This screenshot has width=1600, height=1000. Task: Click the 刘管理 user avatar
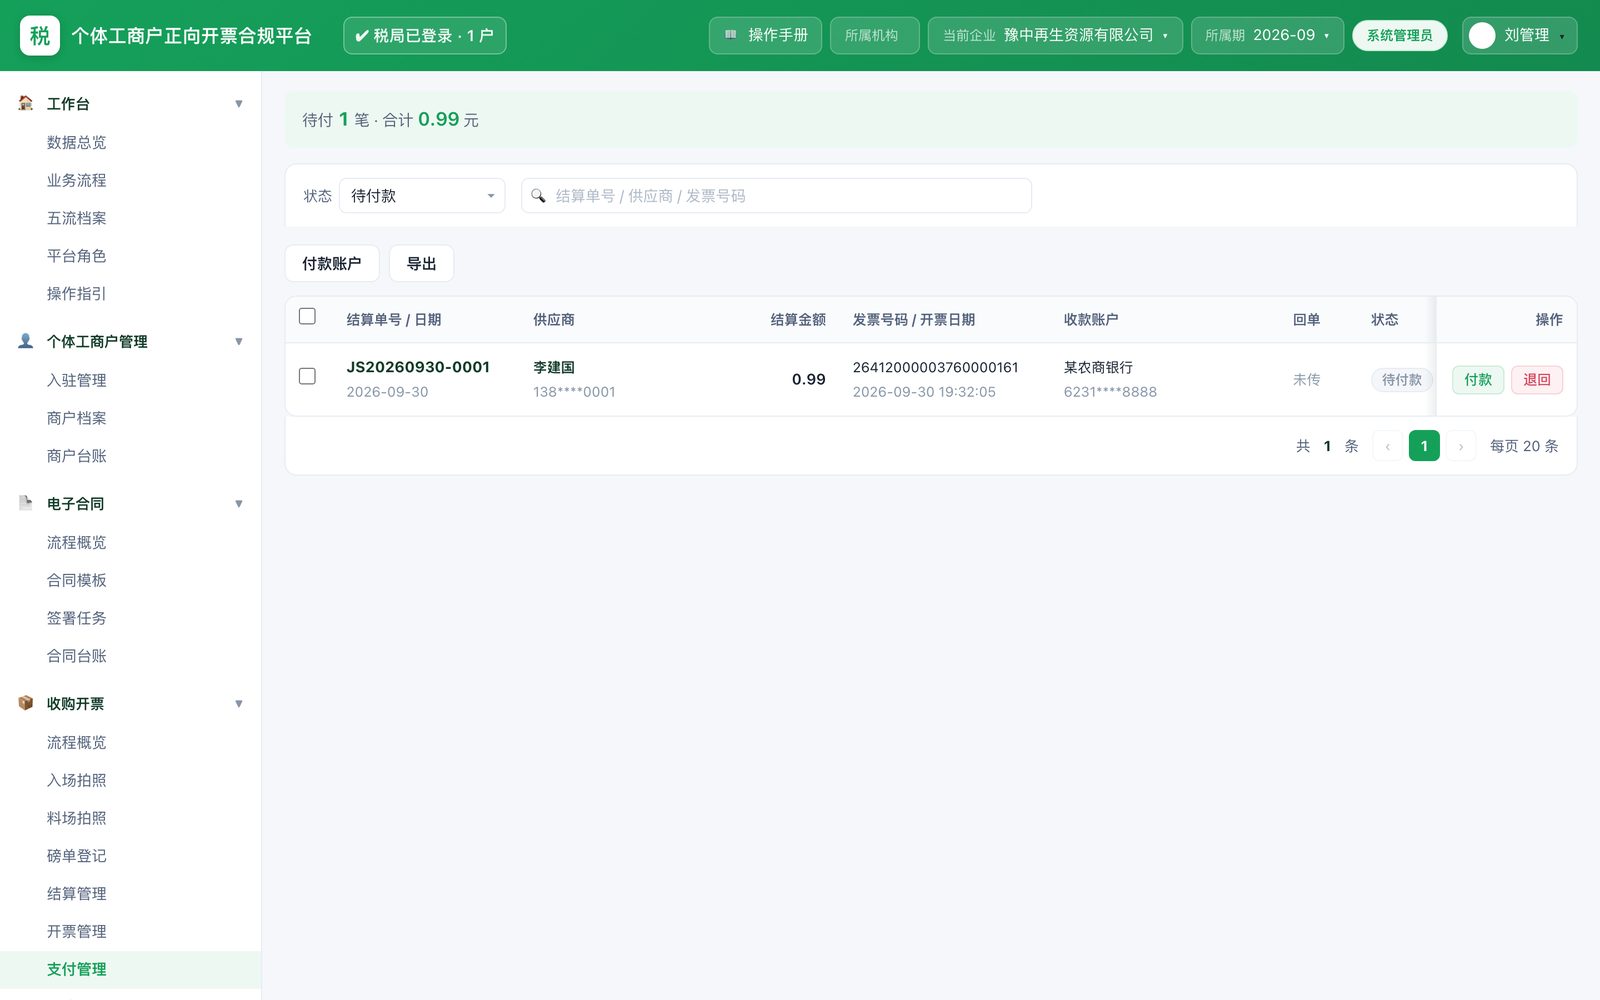(1482, 36)
